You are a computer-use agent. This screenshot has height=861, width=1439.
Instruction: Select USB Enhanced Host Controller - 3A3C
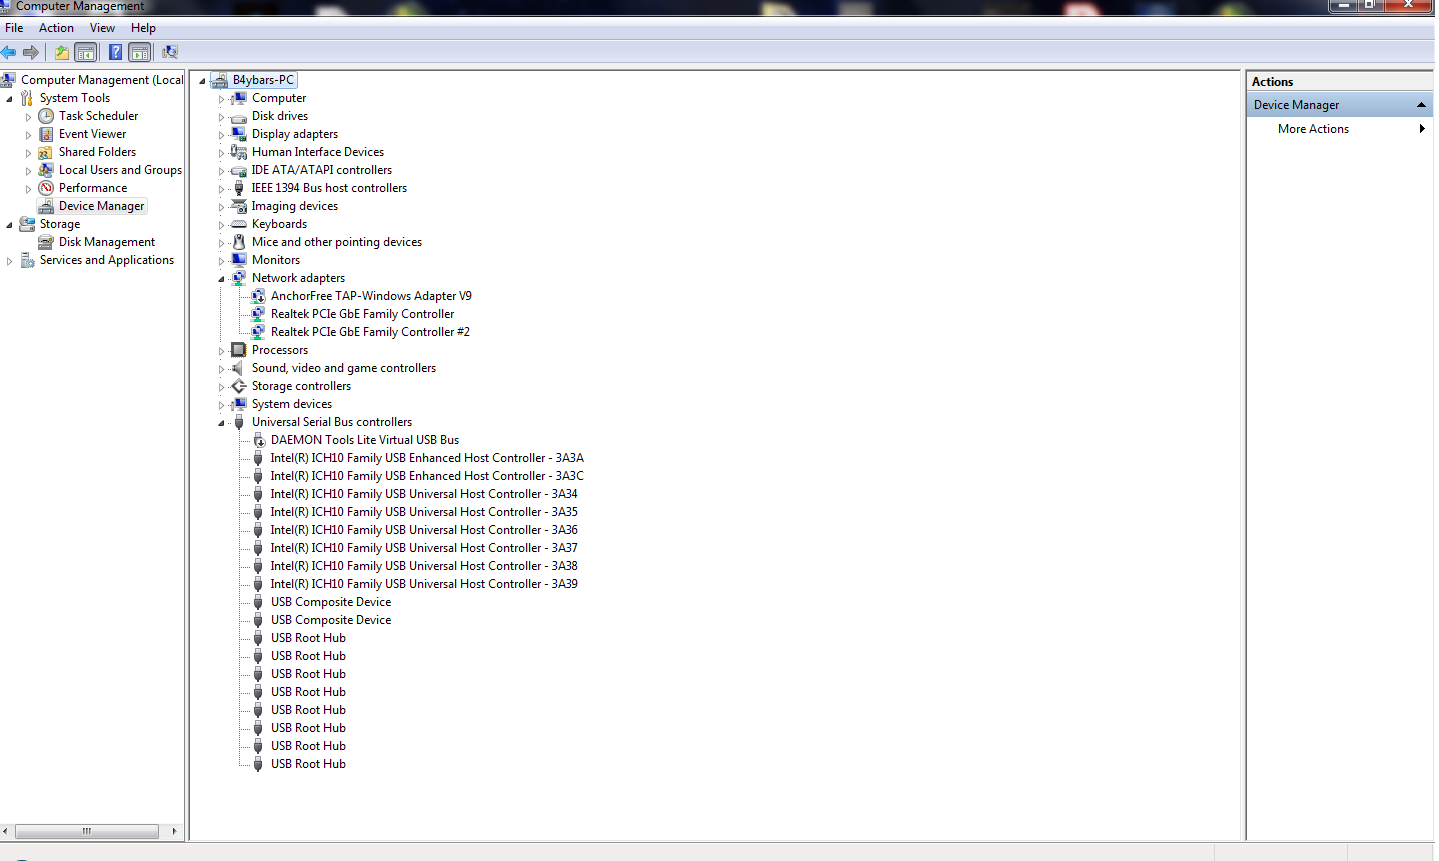coord(427,476)
